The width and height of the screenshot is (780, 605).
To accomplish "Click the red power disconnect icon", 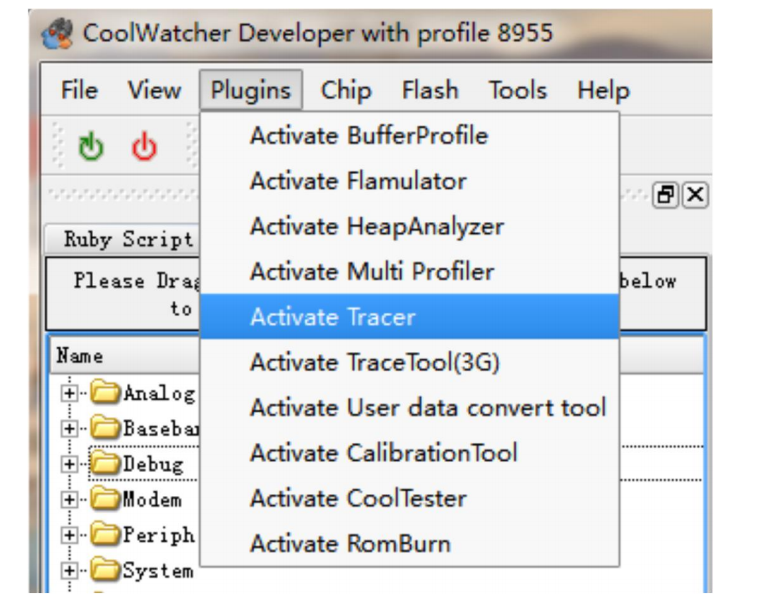I will pyautogui.click(x=144, y=146).
